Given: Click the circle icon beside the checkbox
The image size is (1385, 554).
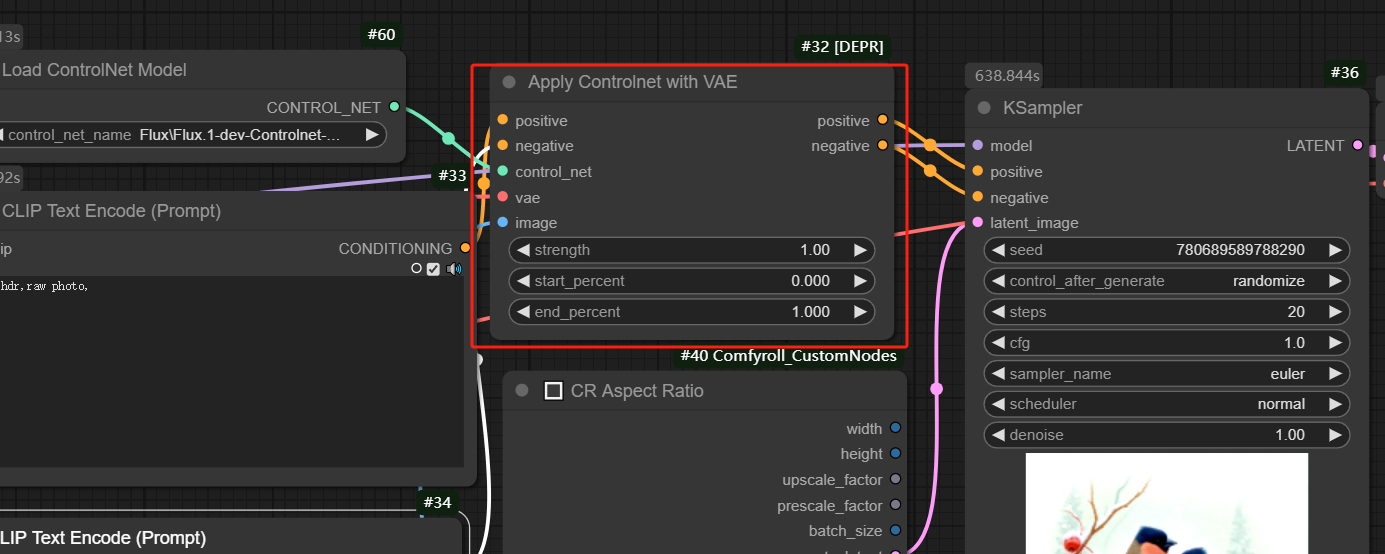Looking at the screenshot, I should click(x=417, y=269).
